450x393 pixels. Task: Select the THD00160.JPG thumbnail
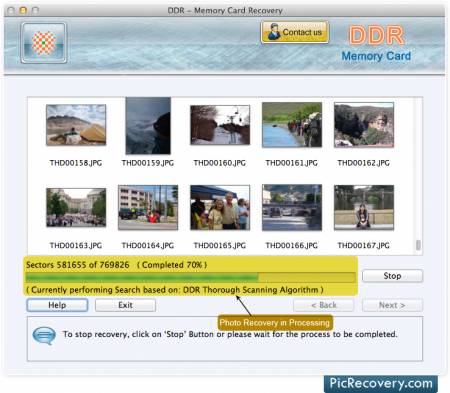(x=220, y=125)
